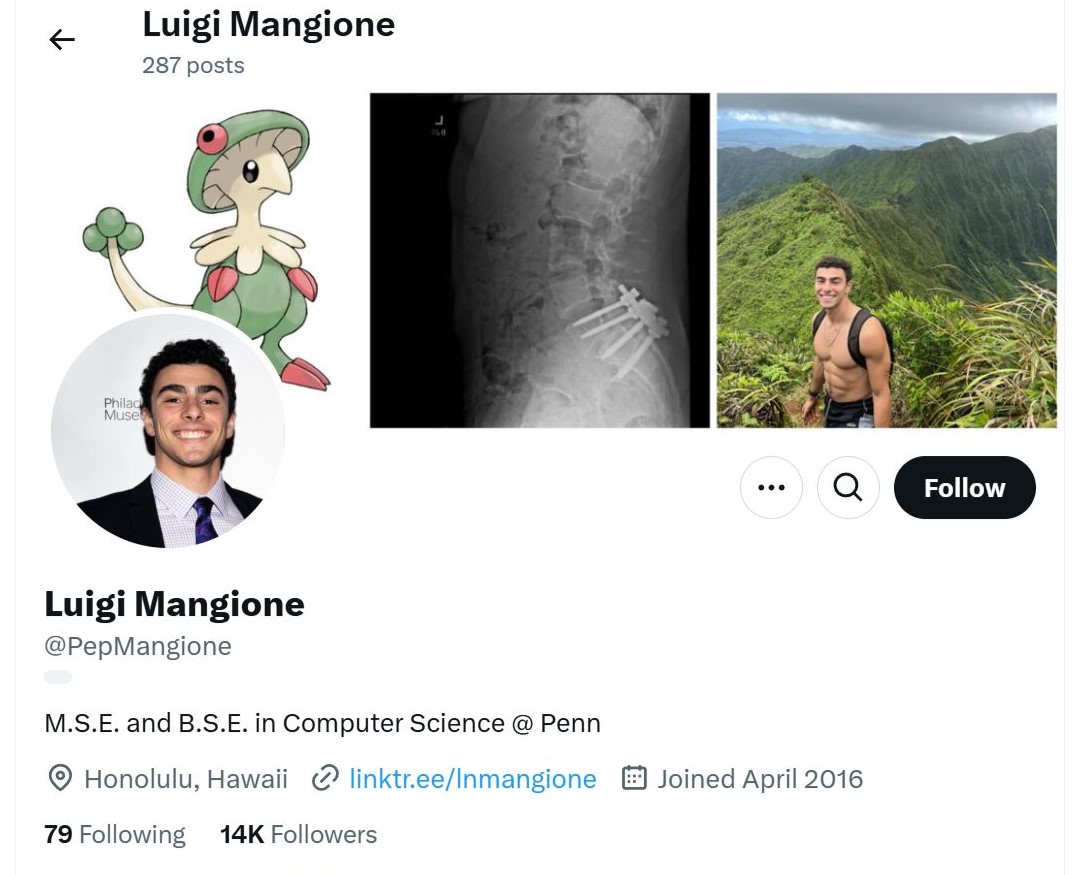The height and width of the screenshot is (875, 1073).
Task: Click the location pin icon
Action: coord(59,779)
